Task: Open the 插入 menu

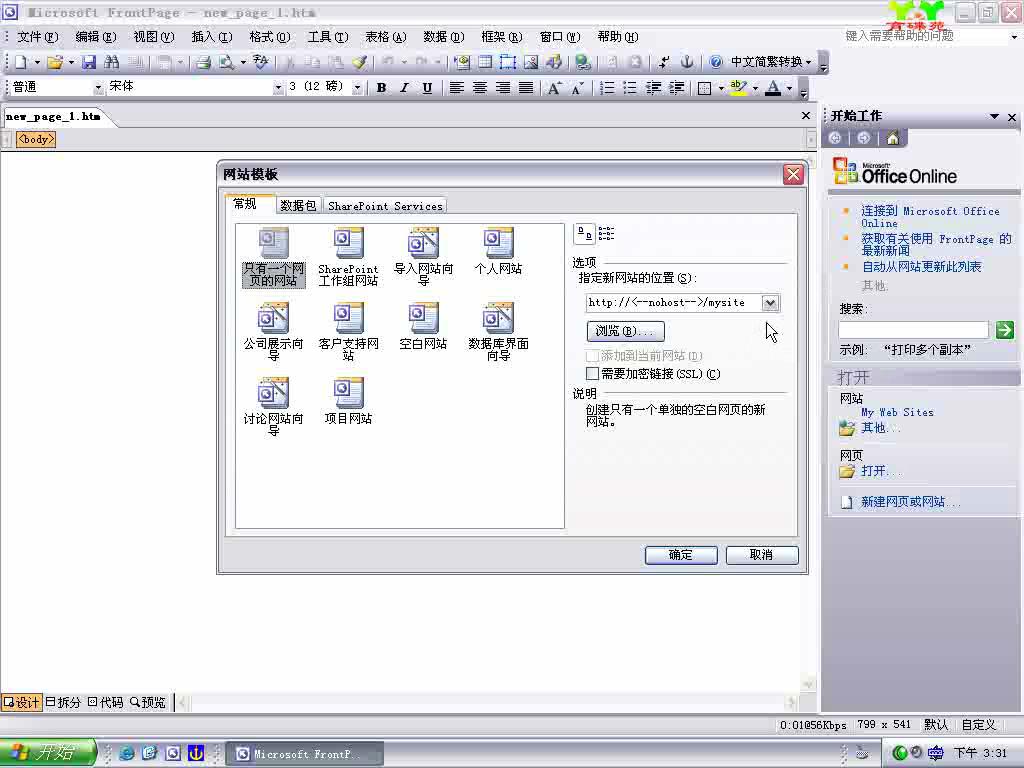Action: tap(212, 37)
